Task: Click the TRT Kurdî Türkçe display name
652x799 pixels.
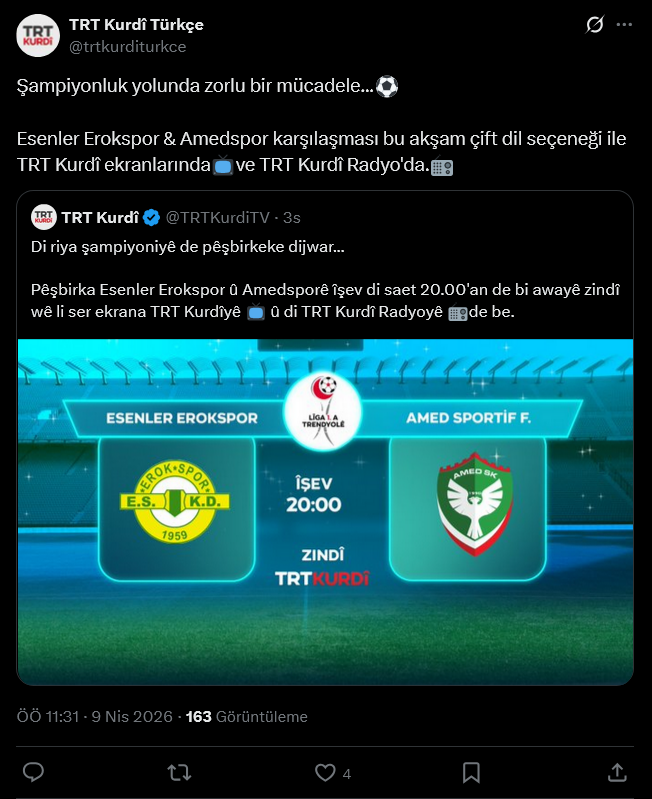Action: 136,24
